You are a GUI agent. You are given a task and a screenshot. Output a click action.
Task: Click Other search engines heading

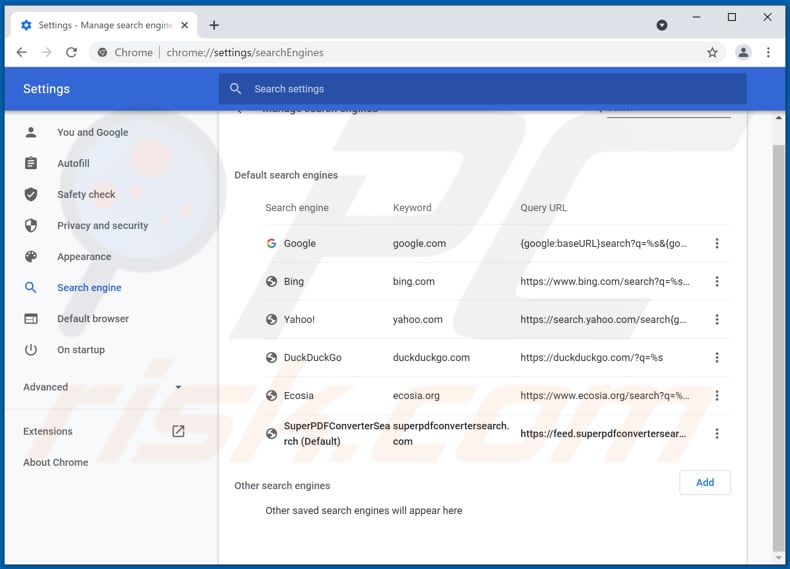coord(282,485)
